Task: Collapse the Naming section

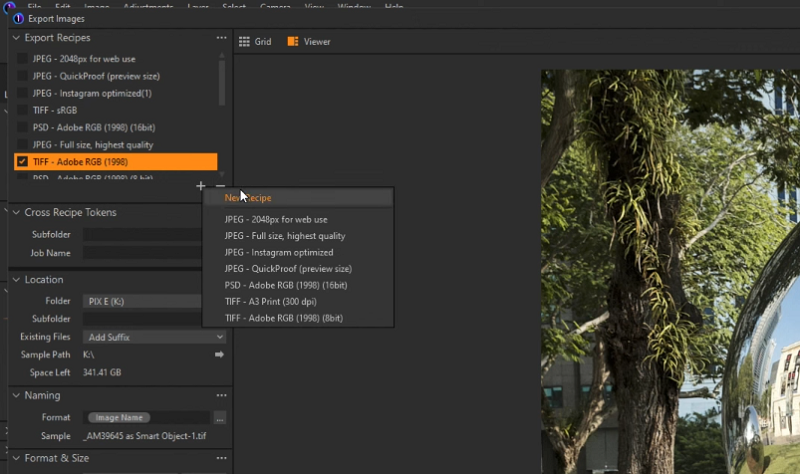Action: tap(16, 395)
